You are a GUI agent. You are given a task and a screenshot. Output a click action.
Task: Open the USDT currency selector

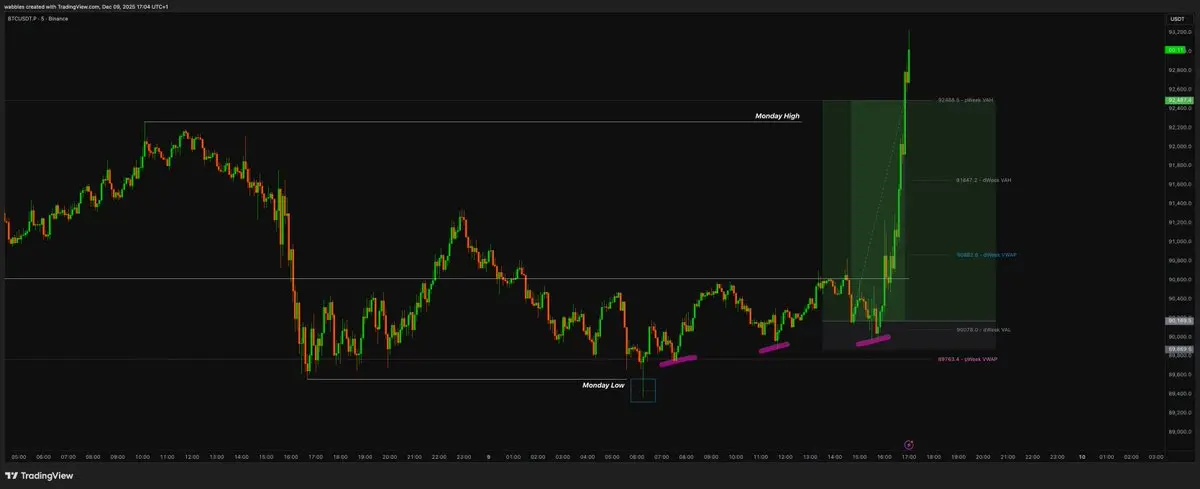(x=1176, y=18)
